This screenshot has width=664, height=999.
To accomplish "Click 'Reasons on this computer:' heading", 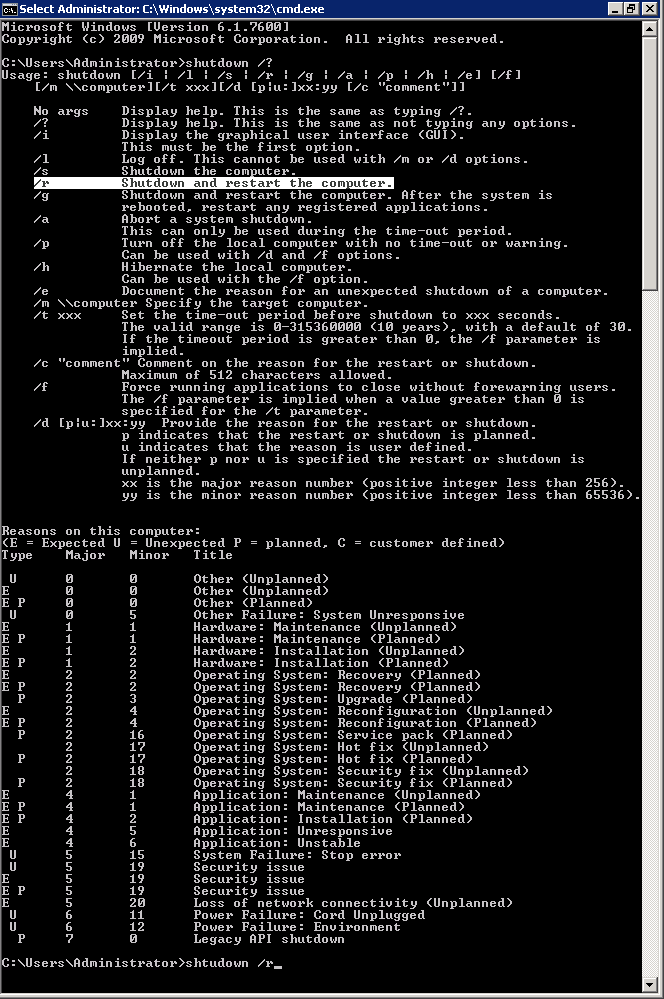I will click(101, 531).
